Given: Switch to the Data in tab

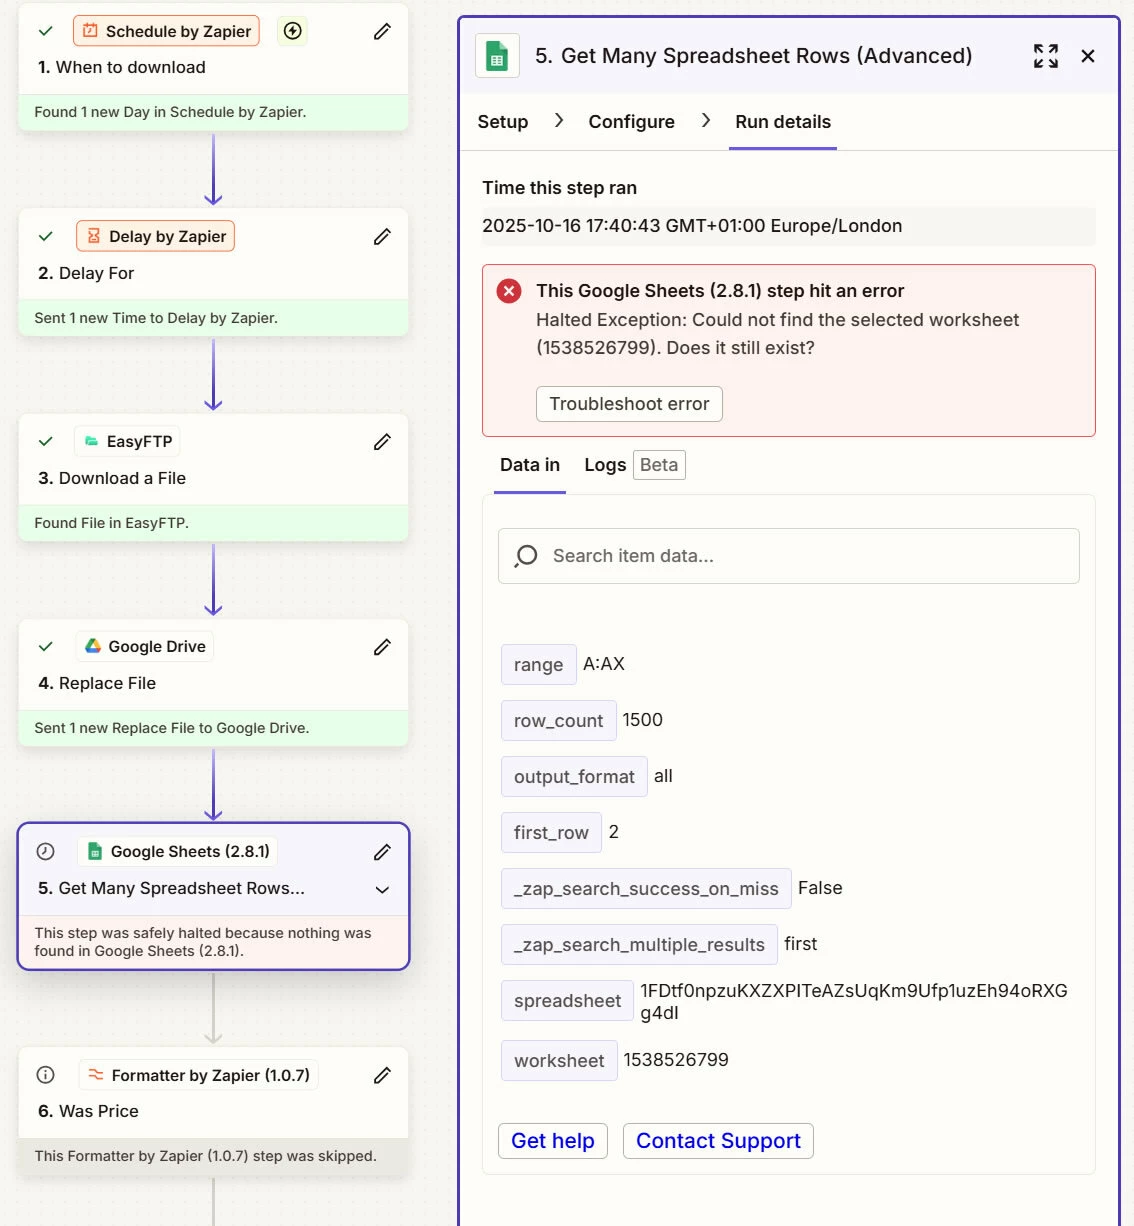Looking at the screenshot, I should (x=530, y=465).
